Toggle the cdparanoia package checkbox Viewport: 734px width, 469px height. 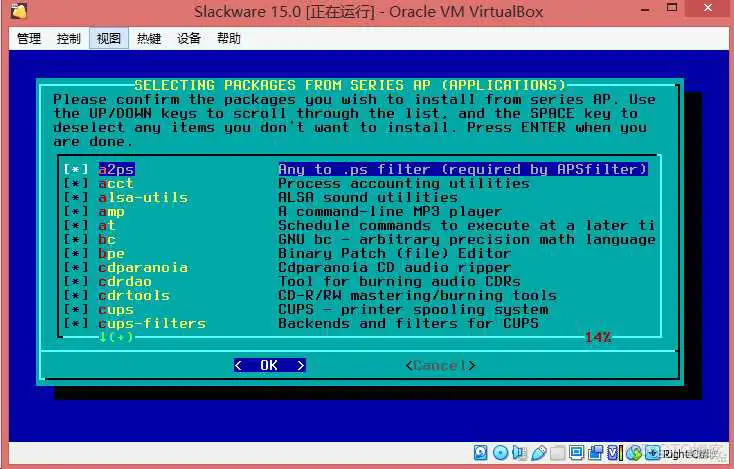coord(76,267)
